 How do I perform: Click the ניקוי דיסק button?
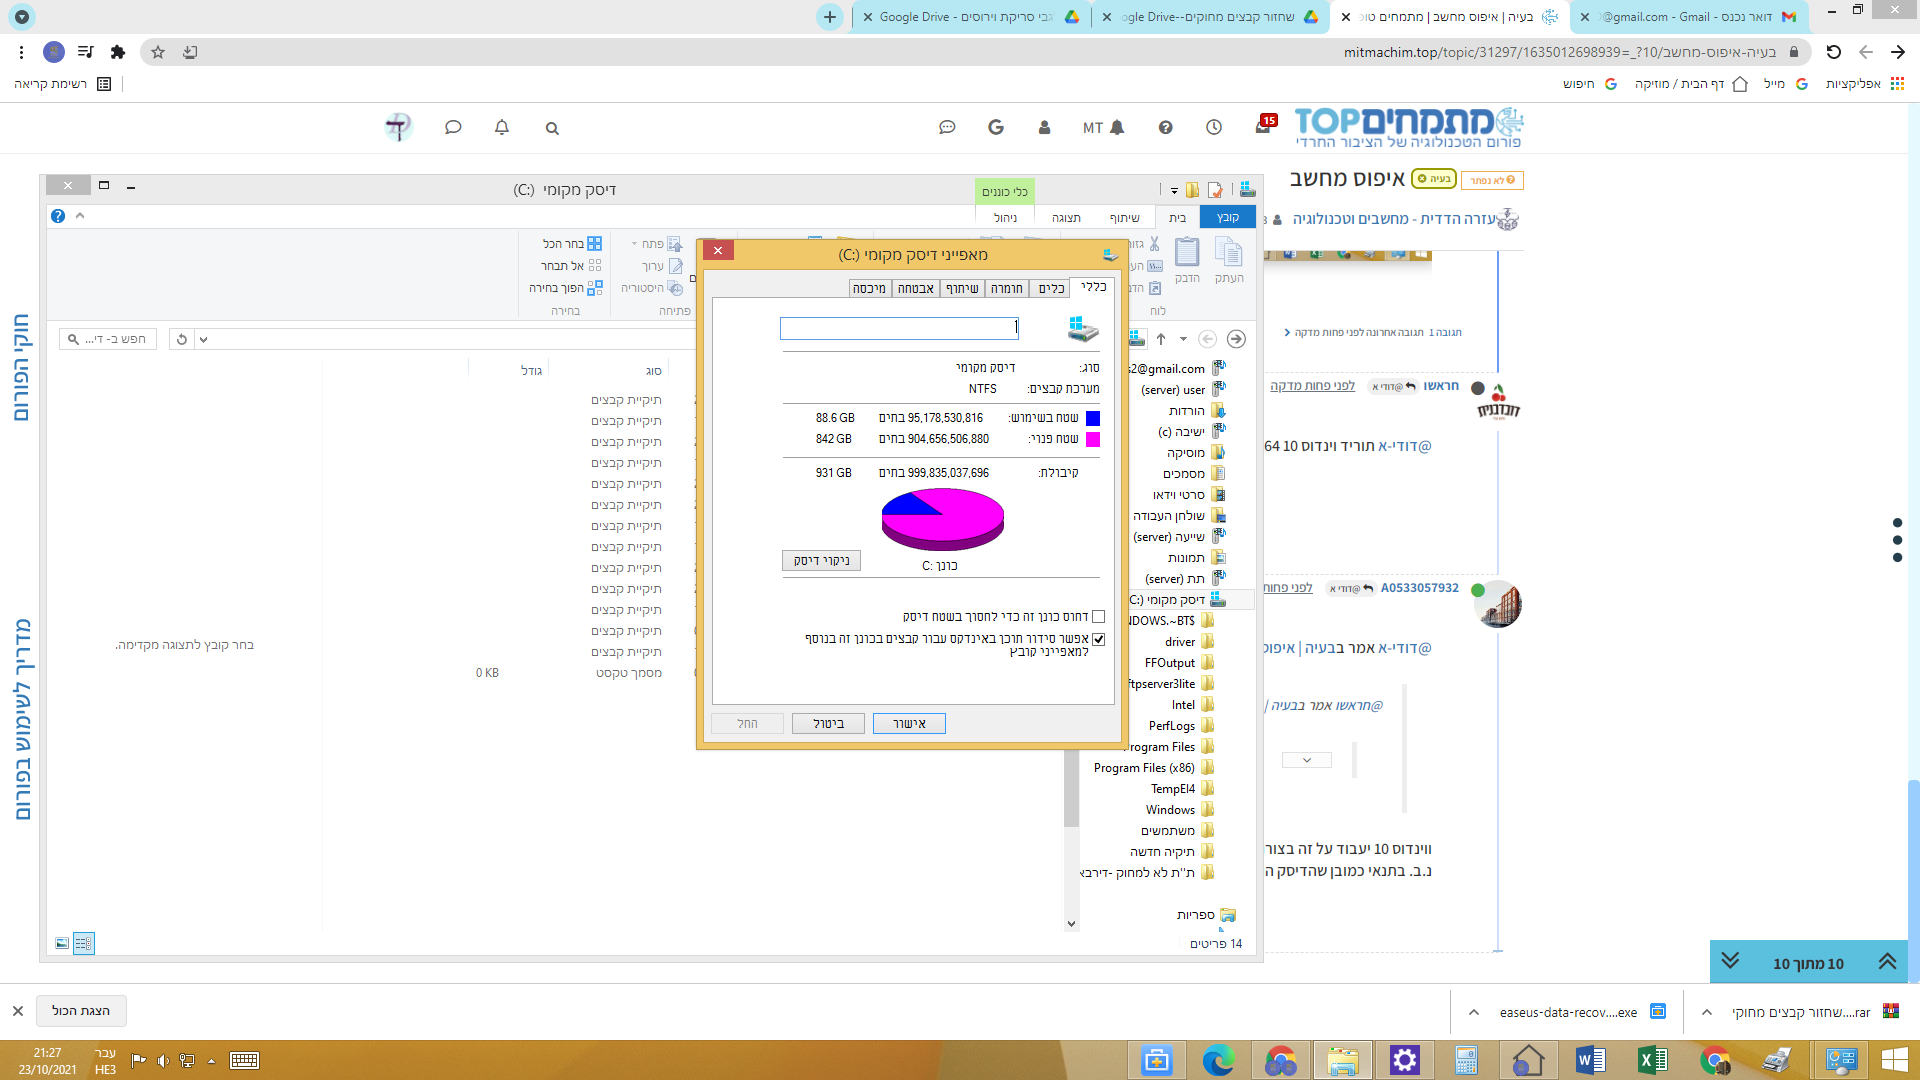(x=821, y=561)
